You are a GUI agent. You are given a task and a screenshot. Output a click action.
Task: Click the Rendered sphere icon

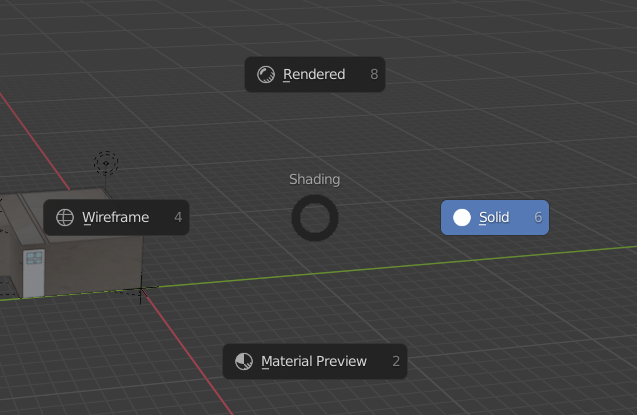click(266, 75)
